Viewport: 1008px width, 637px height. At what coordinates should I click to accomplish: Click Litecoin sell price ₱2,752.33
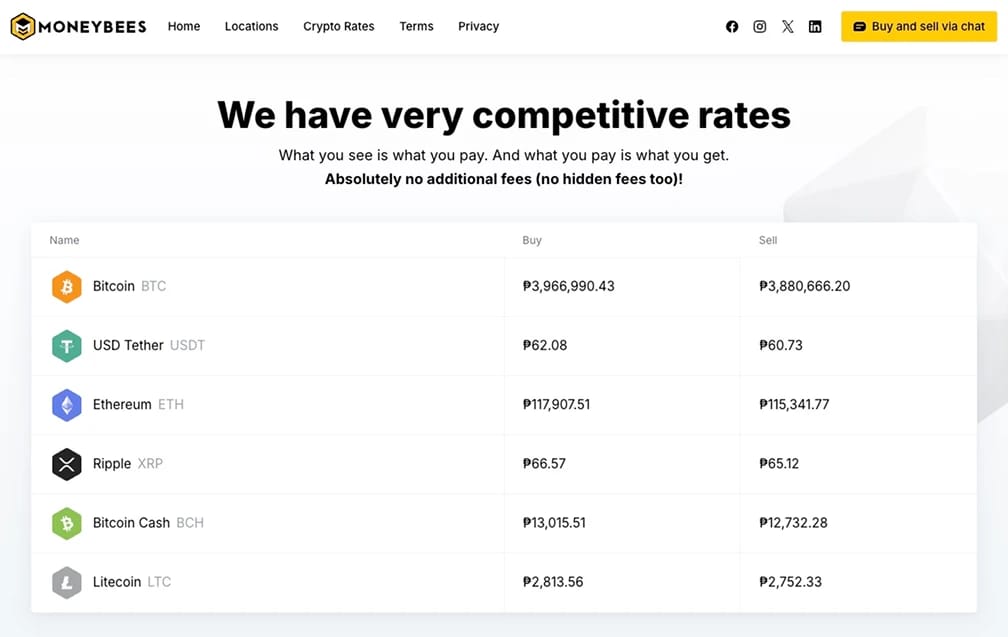[791, 582]
